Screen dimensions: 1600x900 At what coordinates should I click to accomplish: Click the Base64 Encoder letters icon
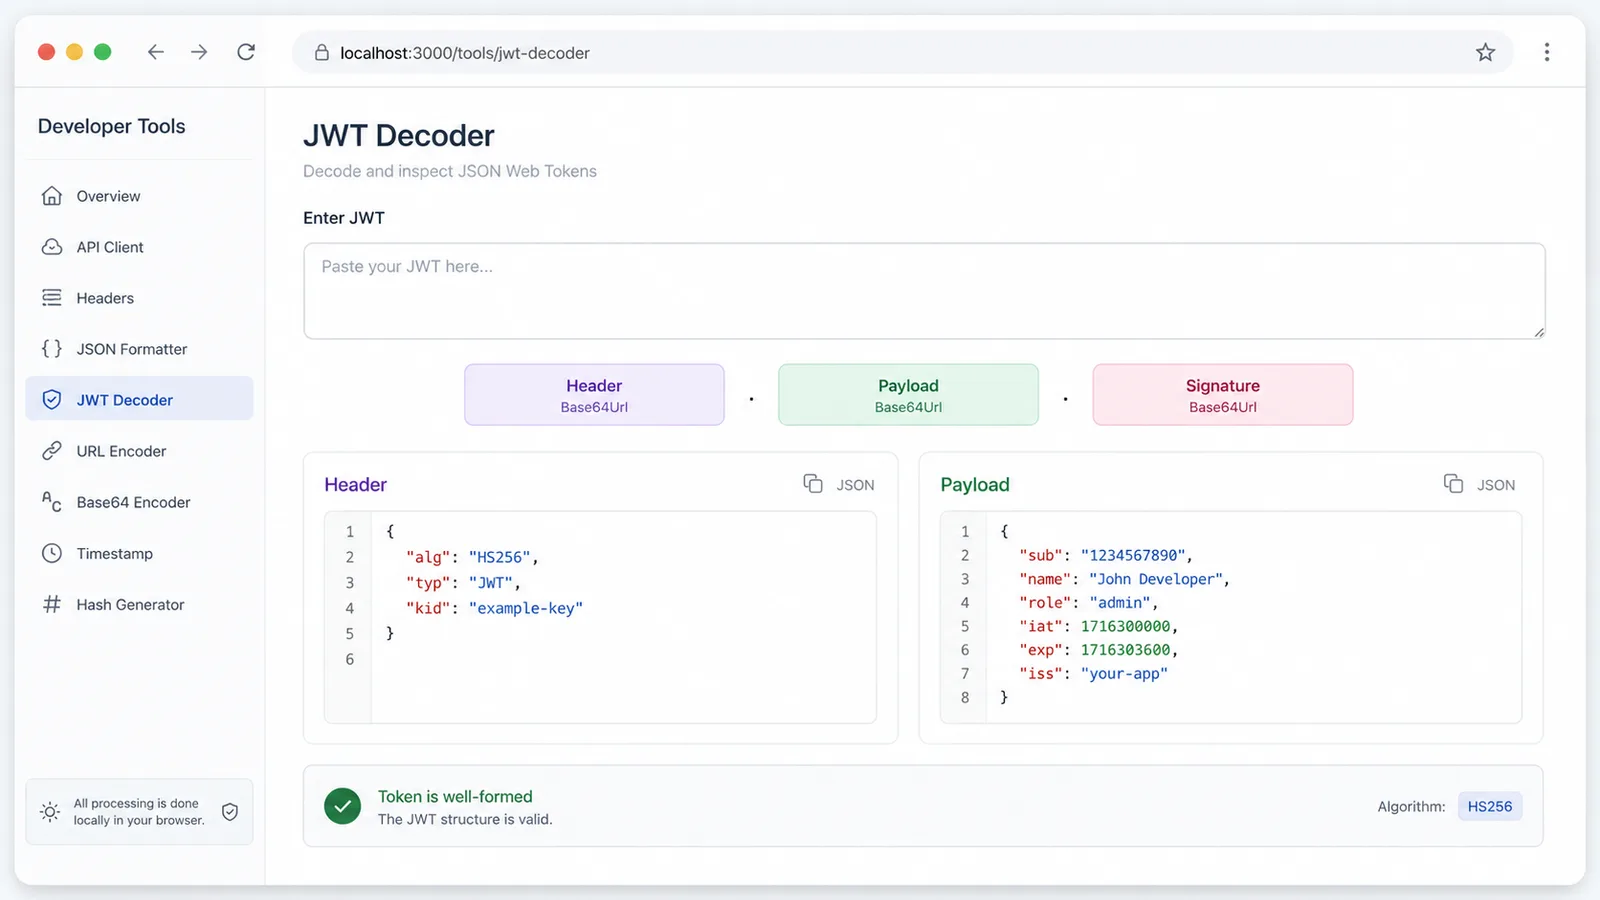[x=52, y=502]
